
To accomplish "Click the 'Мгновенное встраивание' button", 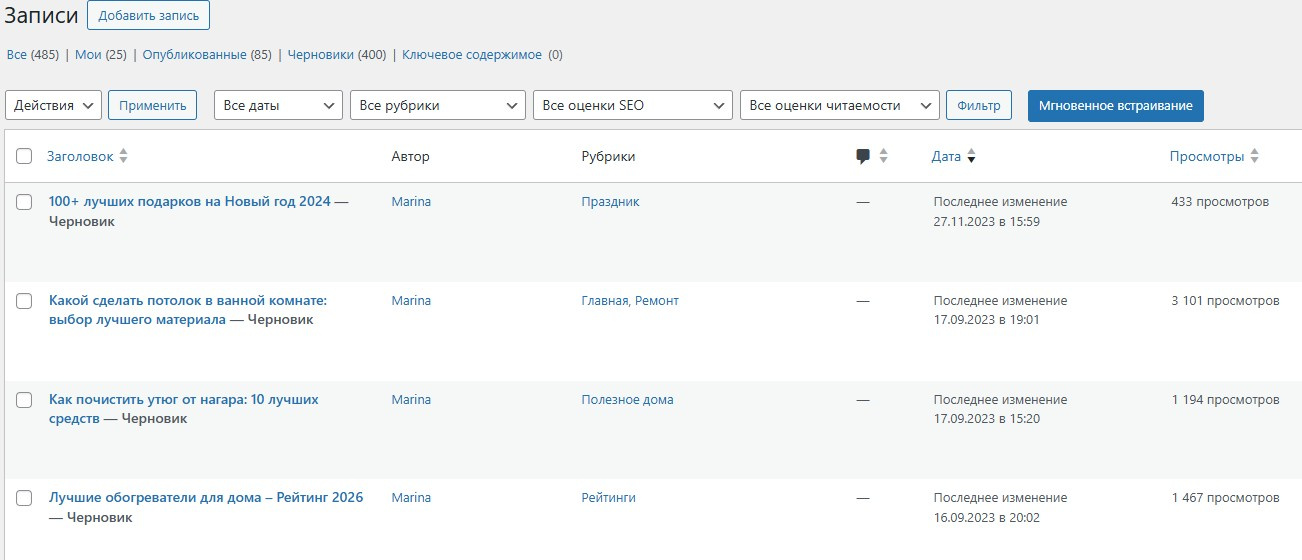I will tap(1115, 105).
